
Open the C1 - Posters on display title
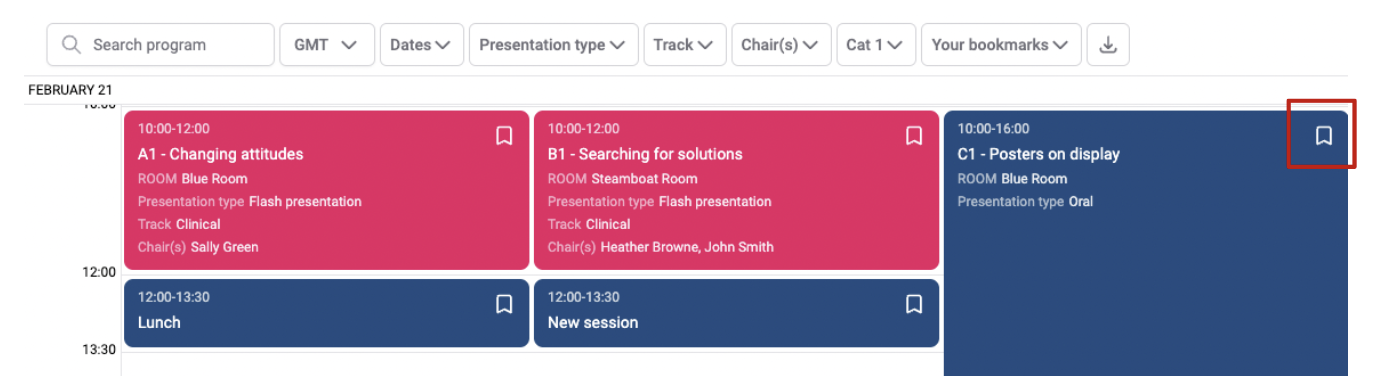click(x=1038, y=154)
